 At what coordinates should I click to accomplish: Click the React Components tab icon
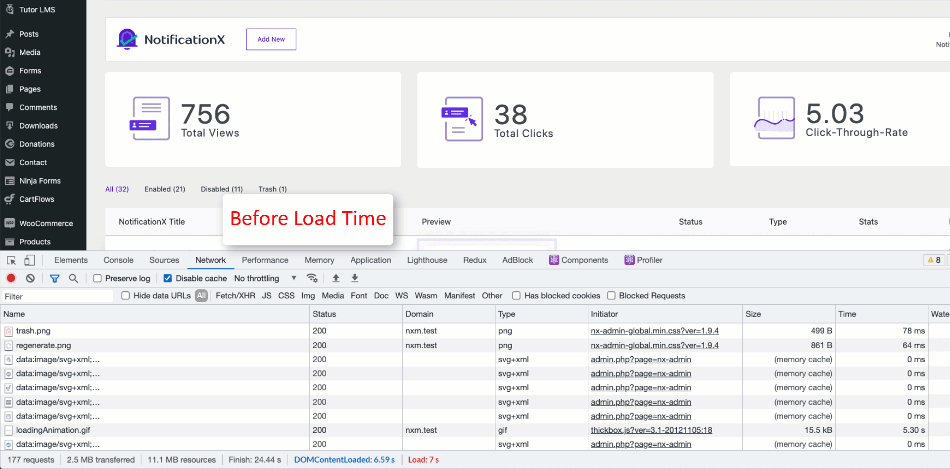pos(554,260)
